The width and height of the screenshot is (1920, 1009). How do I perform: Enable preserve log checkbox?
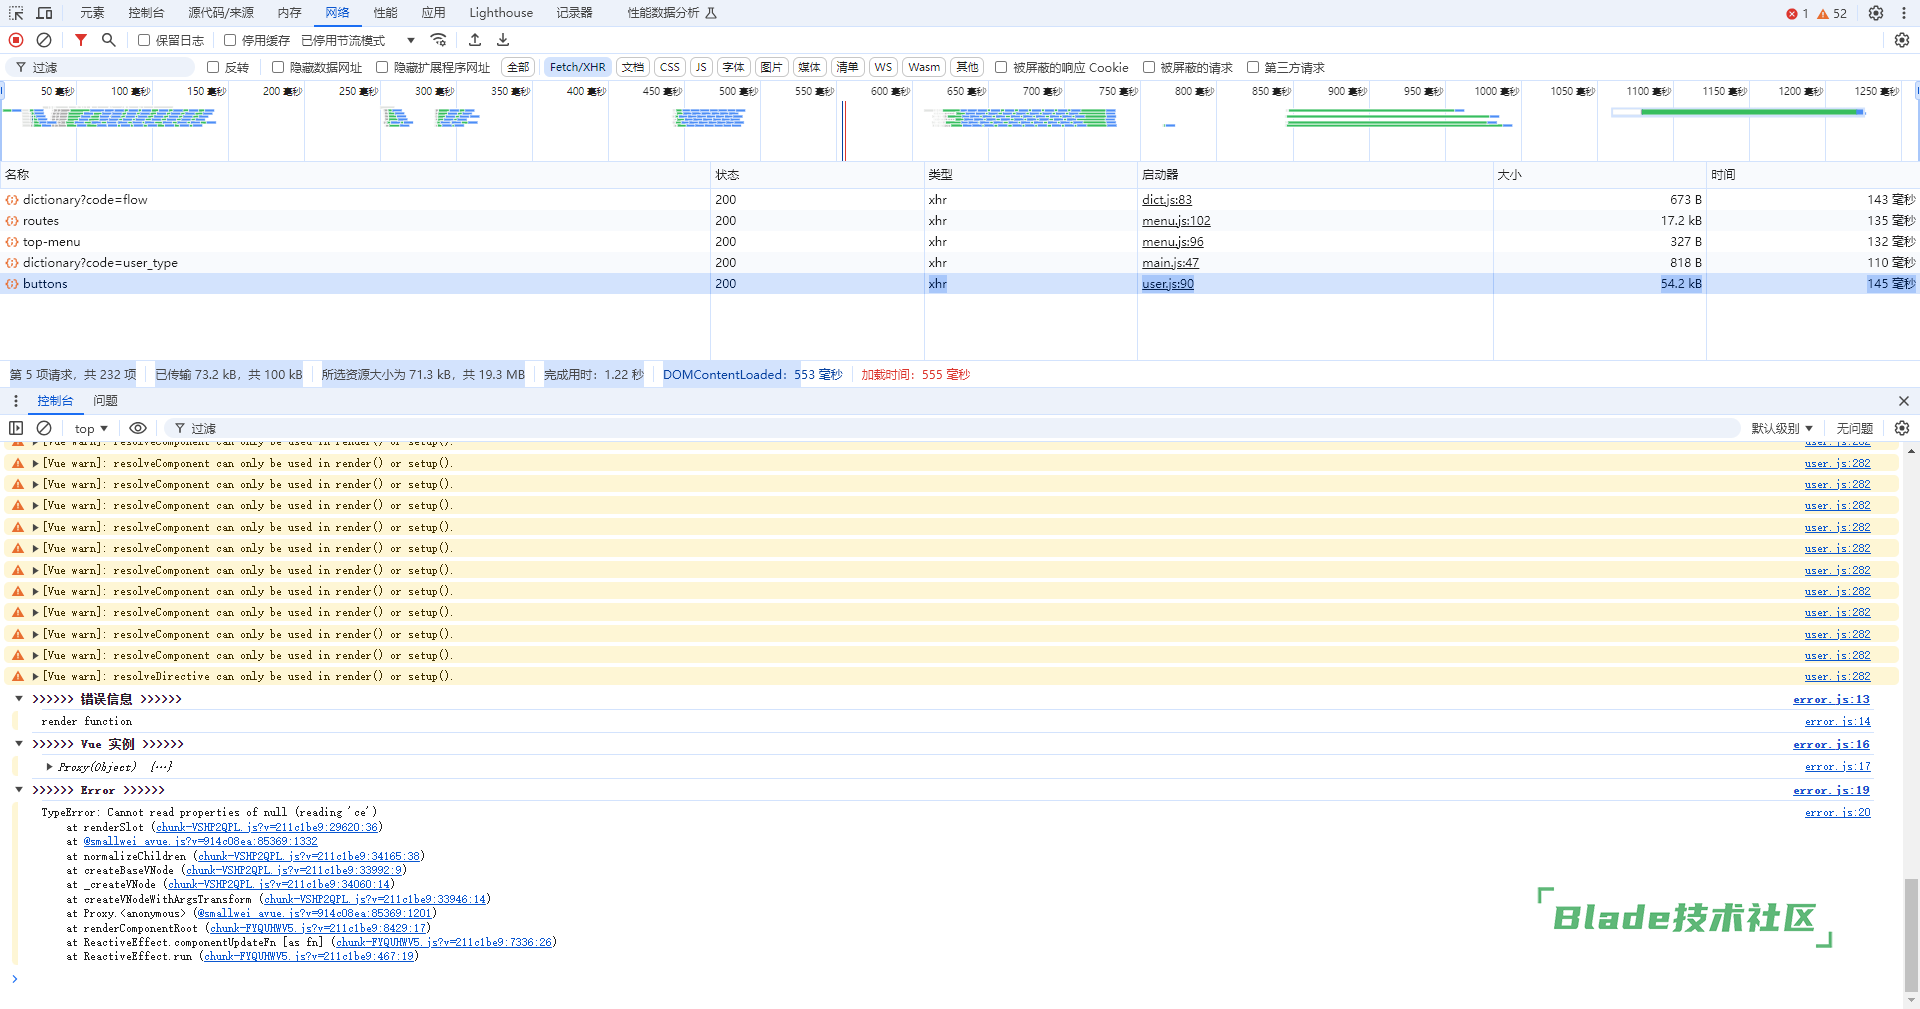point(144,40)
